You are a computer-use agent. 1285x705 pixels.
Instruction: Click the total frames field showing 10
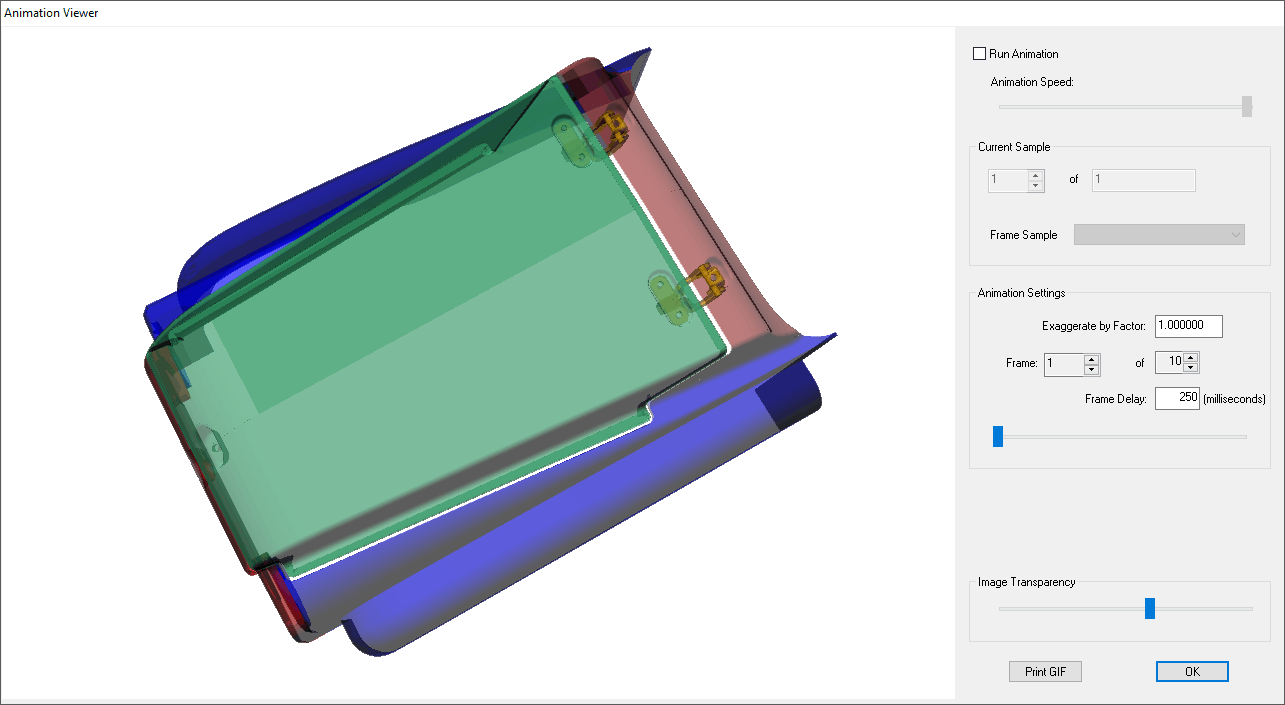coord(1169,363)
